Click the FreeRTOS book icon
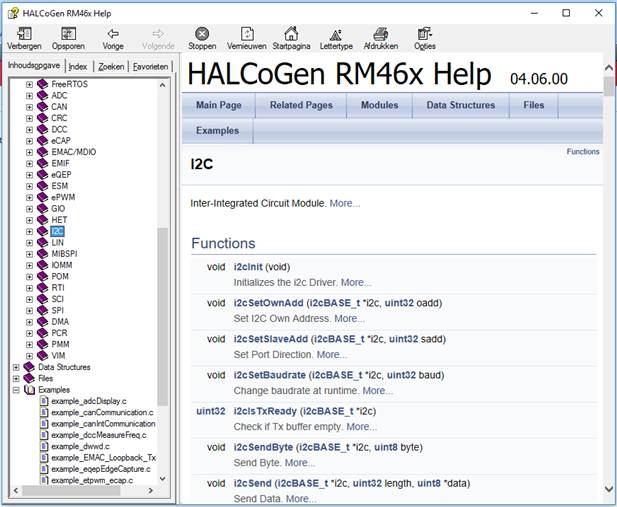Viewport: 617px width, 507px height. tap(42, 84)
